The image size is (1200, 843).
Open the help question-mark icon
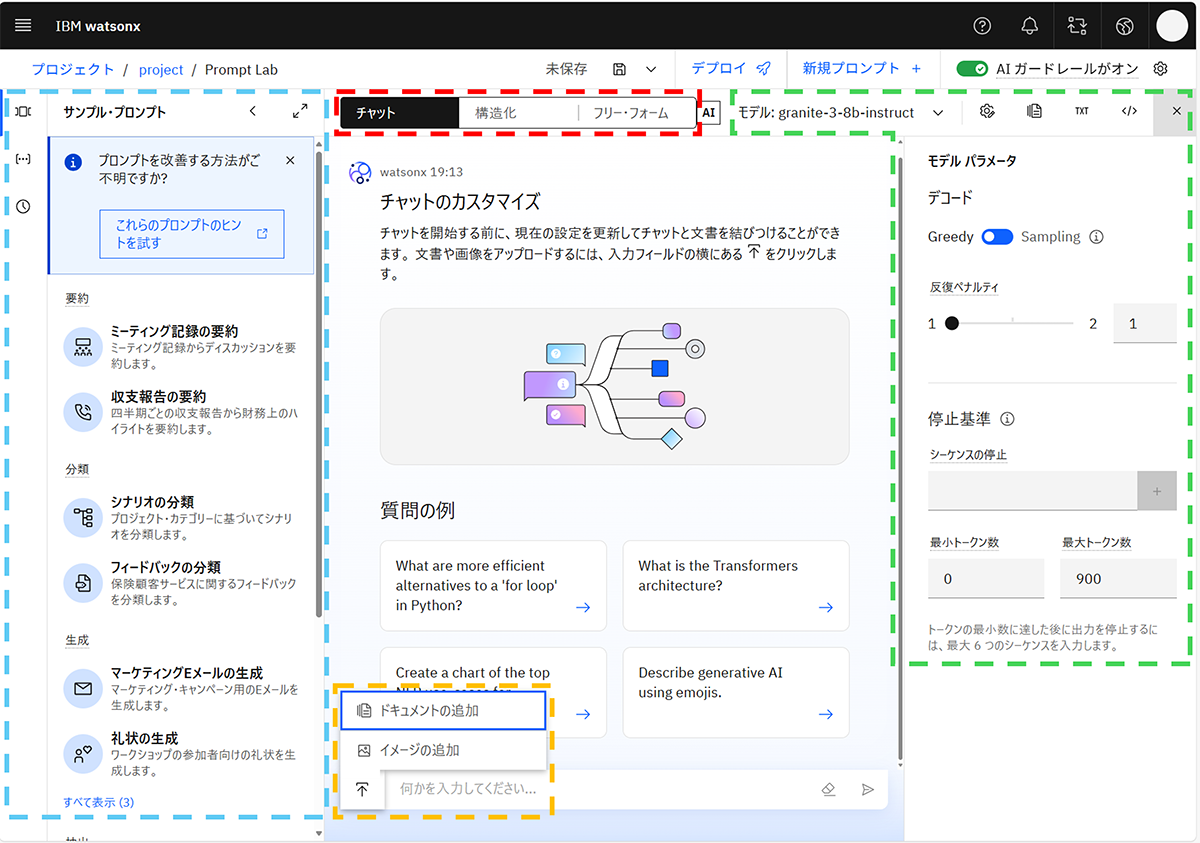983,26
